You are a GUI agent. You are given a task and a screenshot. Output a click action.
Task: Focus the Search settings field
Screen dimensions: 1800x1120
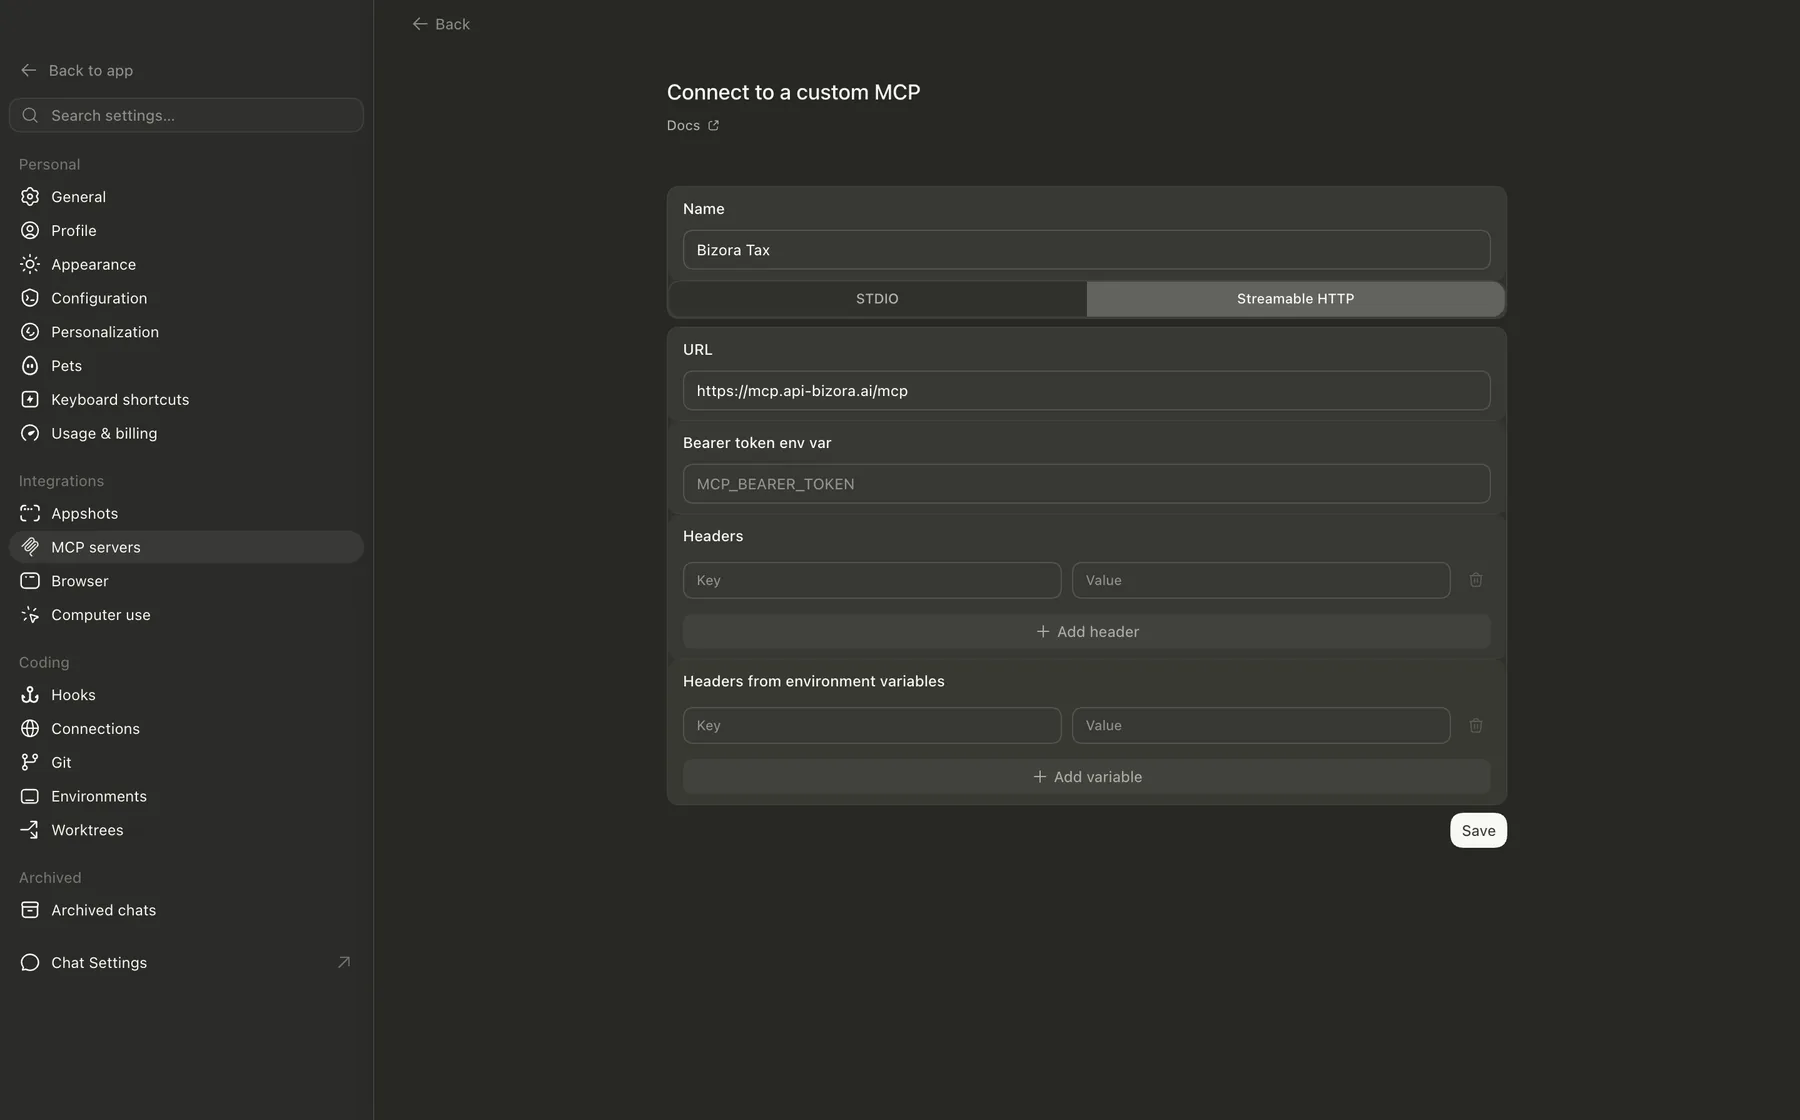point(186,115)
